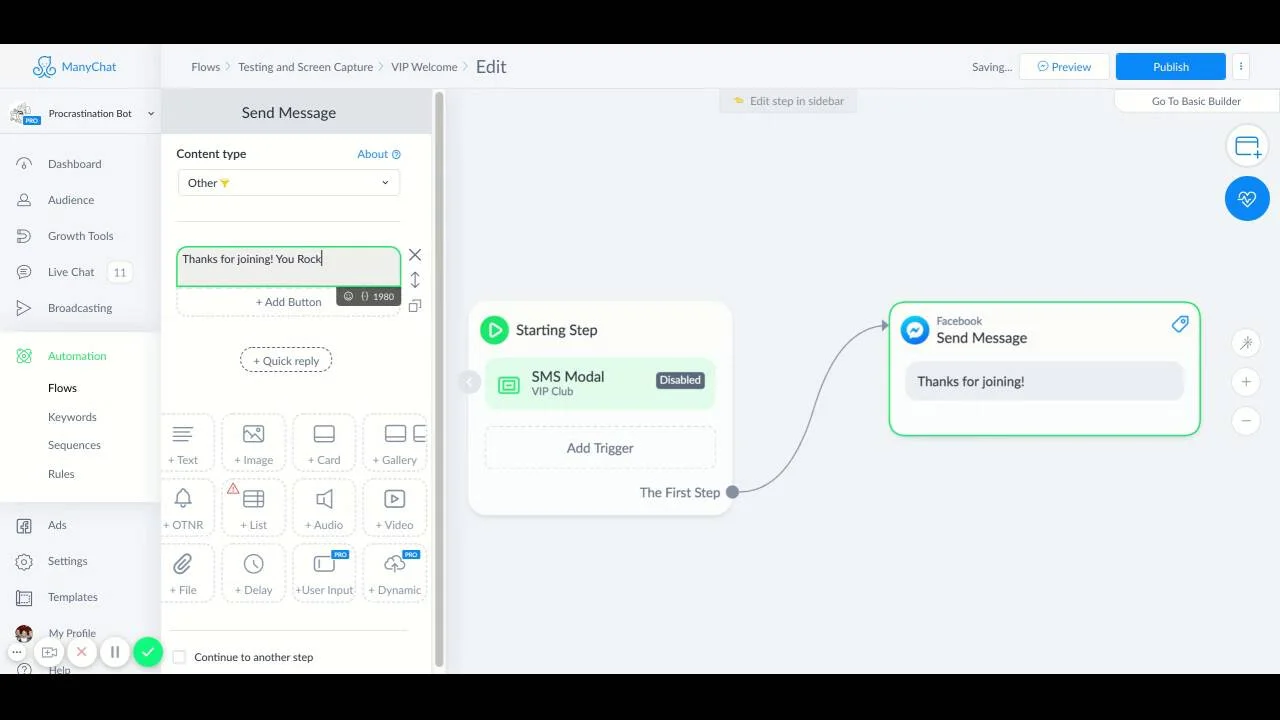Add a Gallery content block
Screen dimensions: 1280x720
(395, 443)
